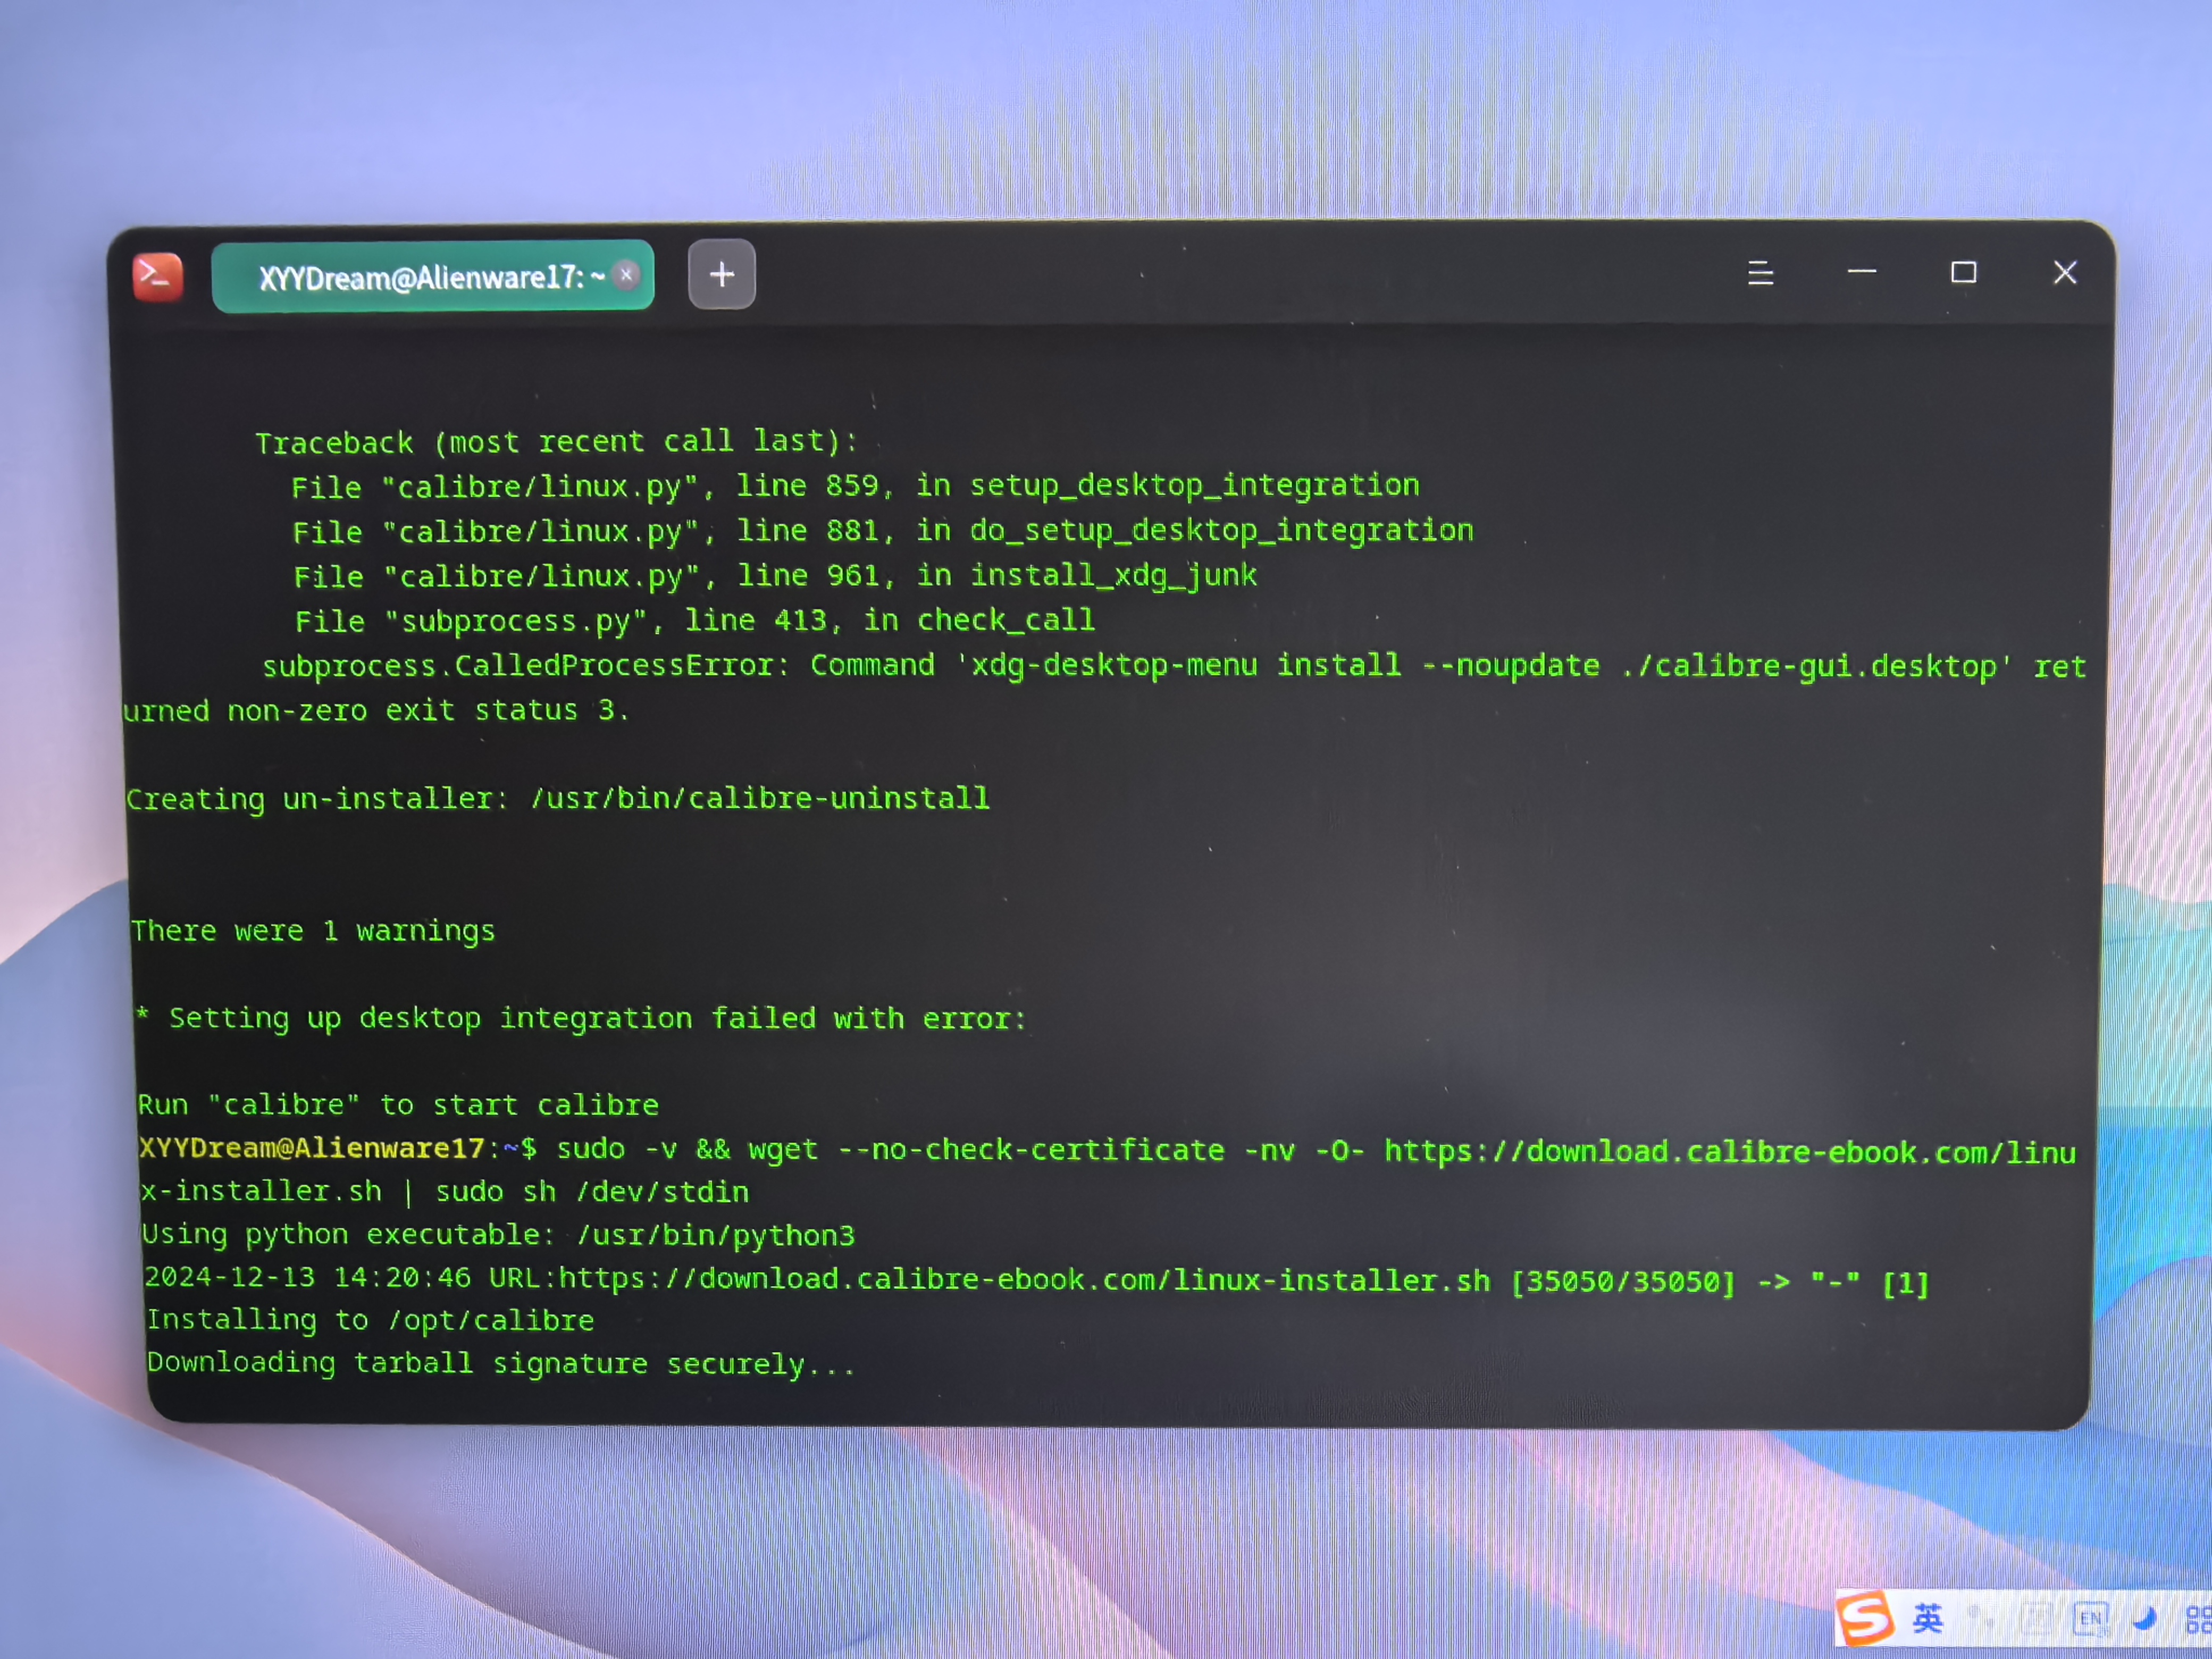Click 'Run "calibre" to start calibre' line
This screenshot has height=1659, width=2212.
(x=398, y=1105)
